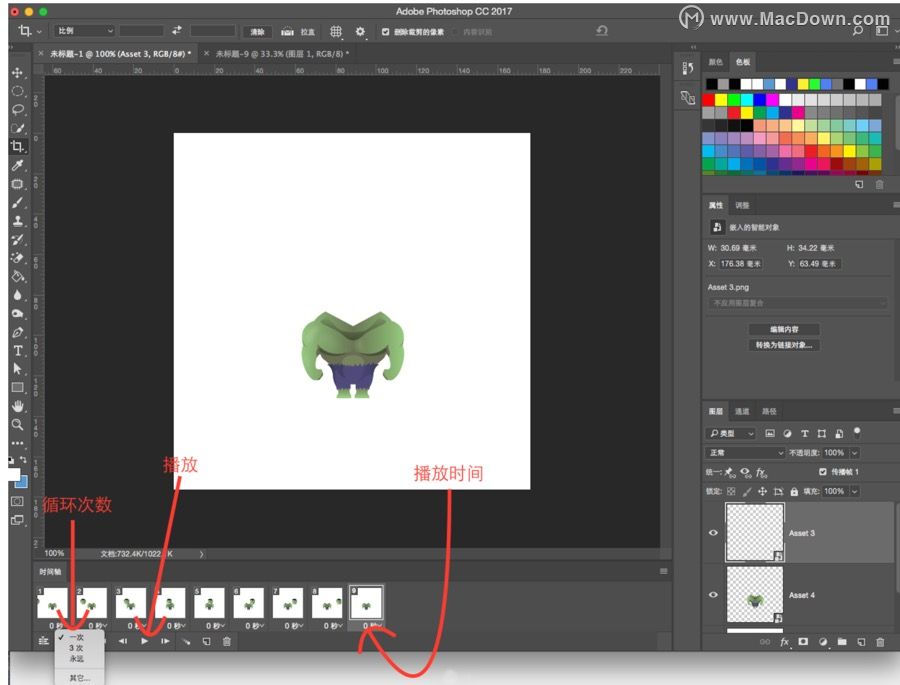Toggle delete cropped pixels checkbox
900x685 pixels.
pos(385,32)
